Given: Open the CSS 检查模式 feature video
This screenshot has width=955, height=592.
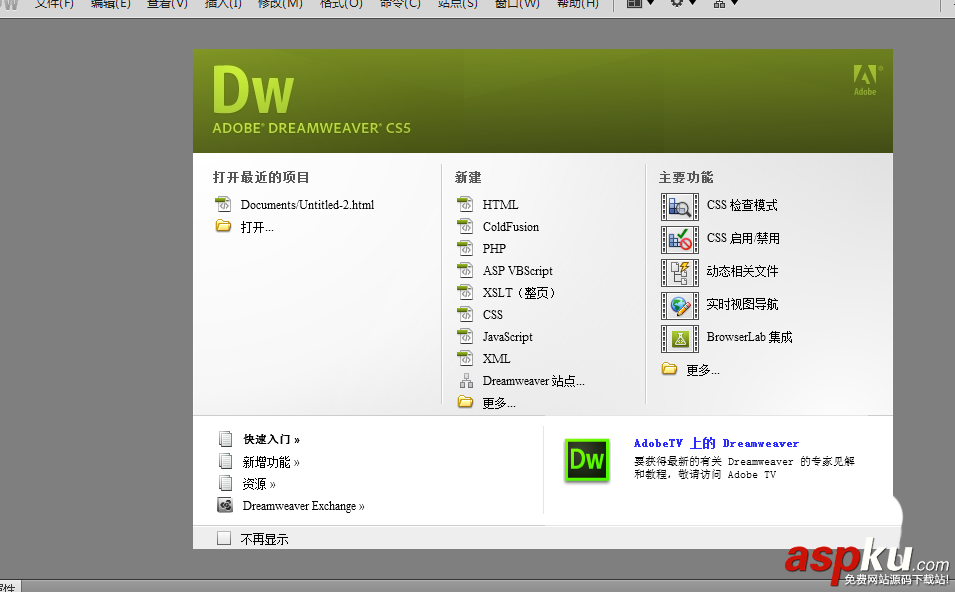Looking at the screenshot, I should 742,205.
